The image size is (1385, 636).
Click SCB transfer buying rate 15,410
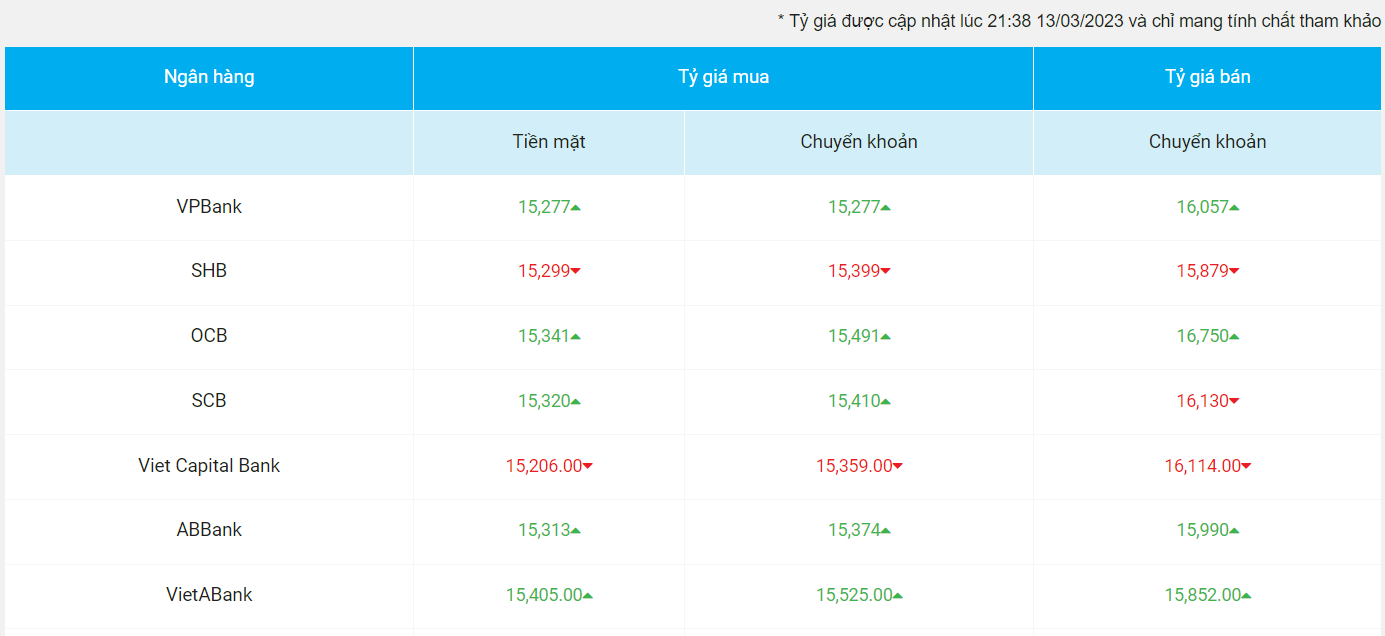[x=854, y=401]
